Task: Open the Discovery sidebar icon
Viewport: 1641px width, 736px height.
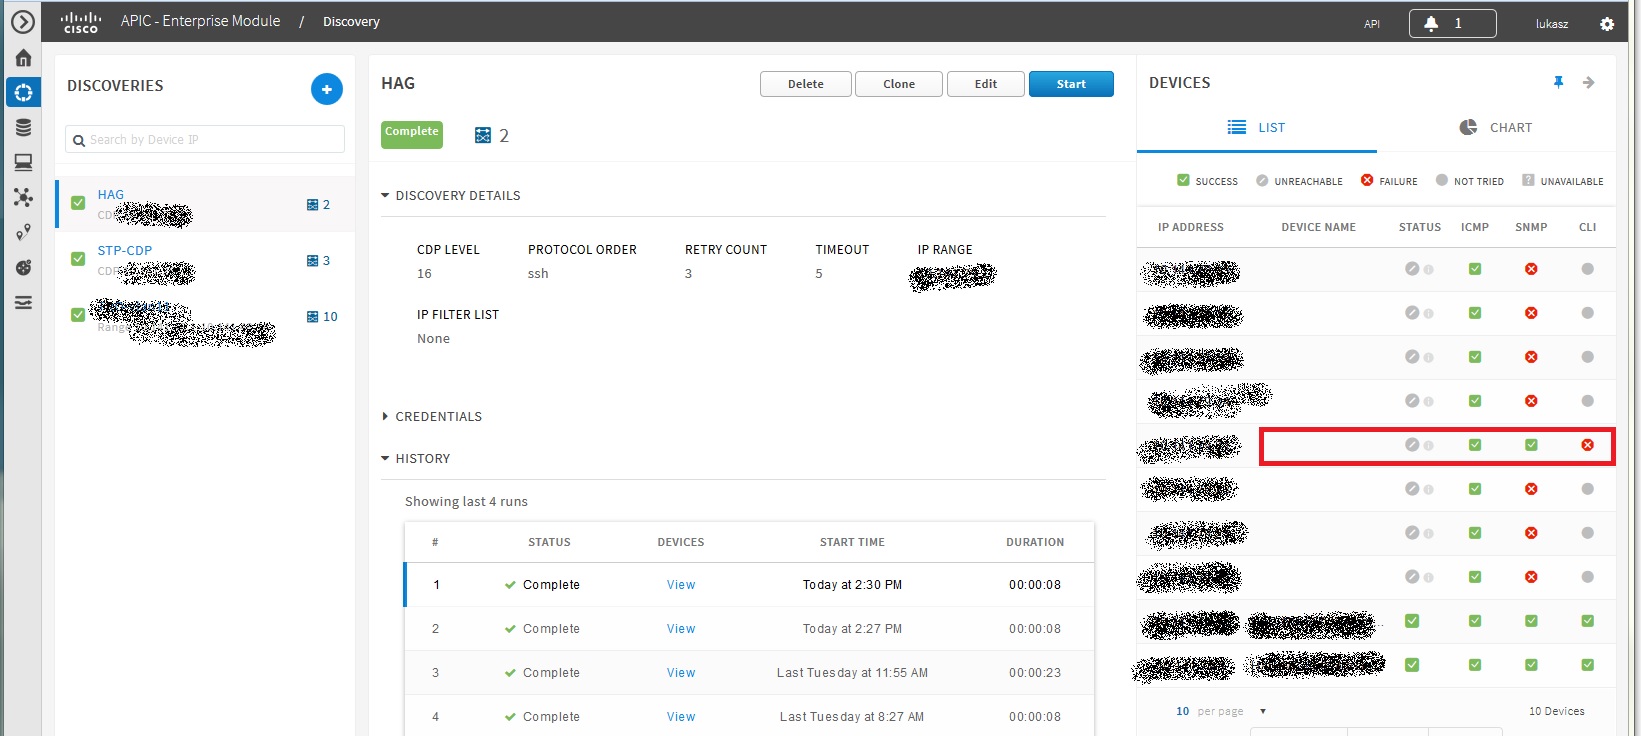Action: coord(23,92)
